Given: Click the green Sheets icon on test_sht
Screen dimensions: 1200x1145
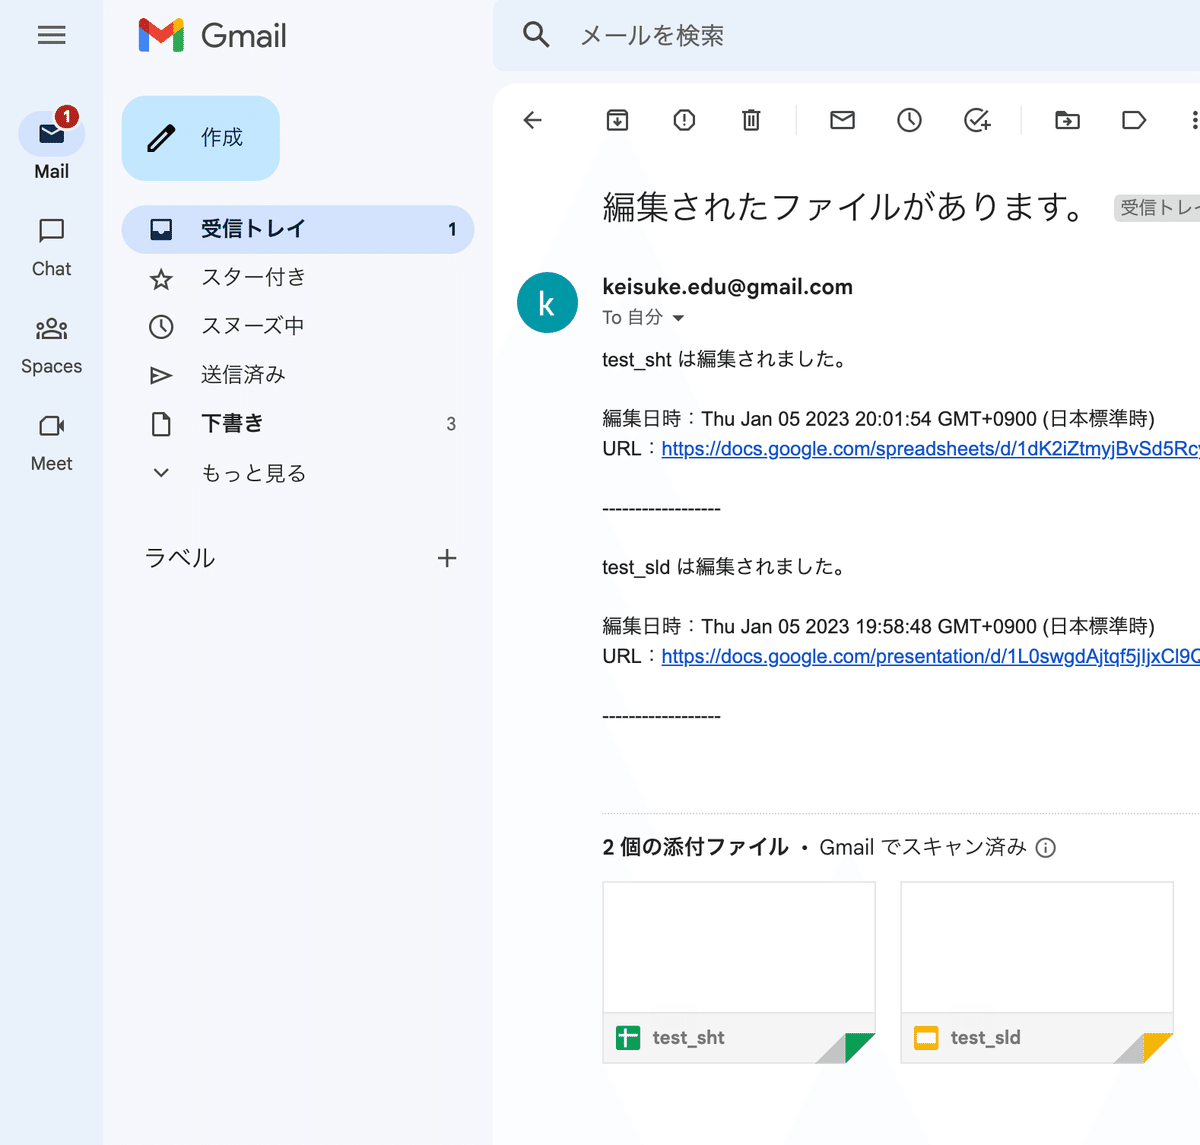Looking at the screenshot, I should (628, 1038).
